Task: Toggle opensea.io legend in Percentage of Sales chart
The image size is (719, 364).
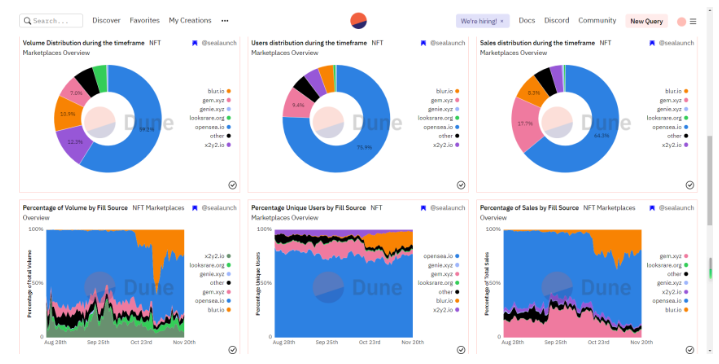Action: pyautogui.click(x=670, y=301)
